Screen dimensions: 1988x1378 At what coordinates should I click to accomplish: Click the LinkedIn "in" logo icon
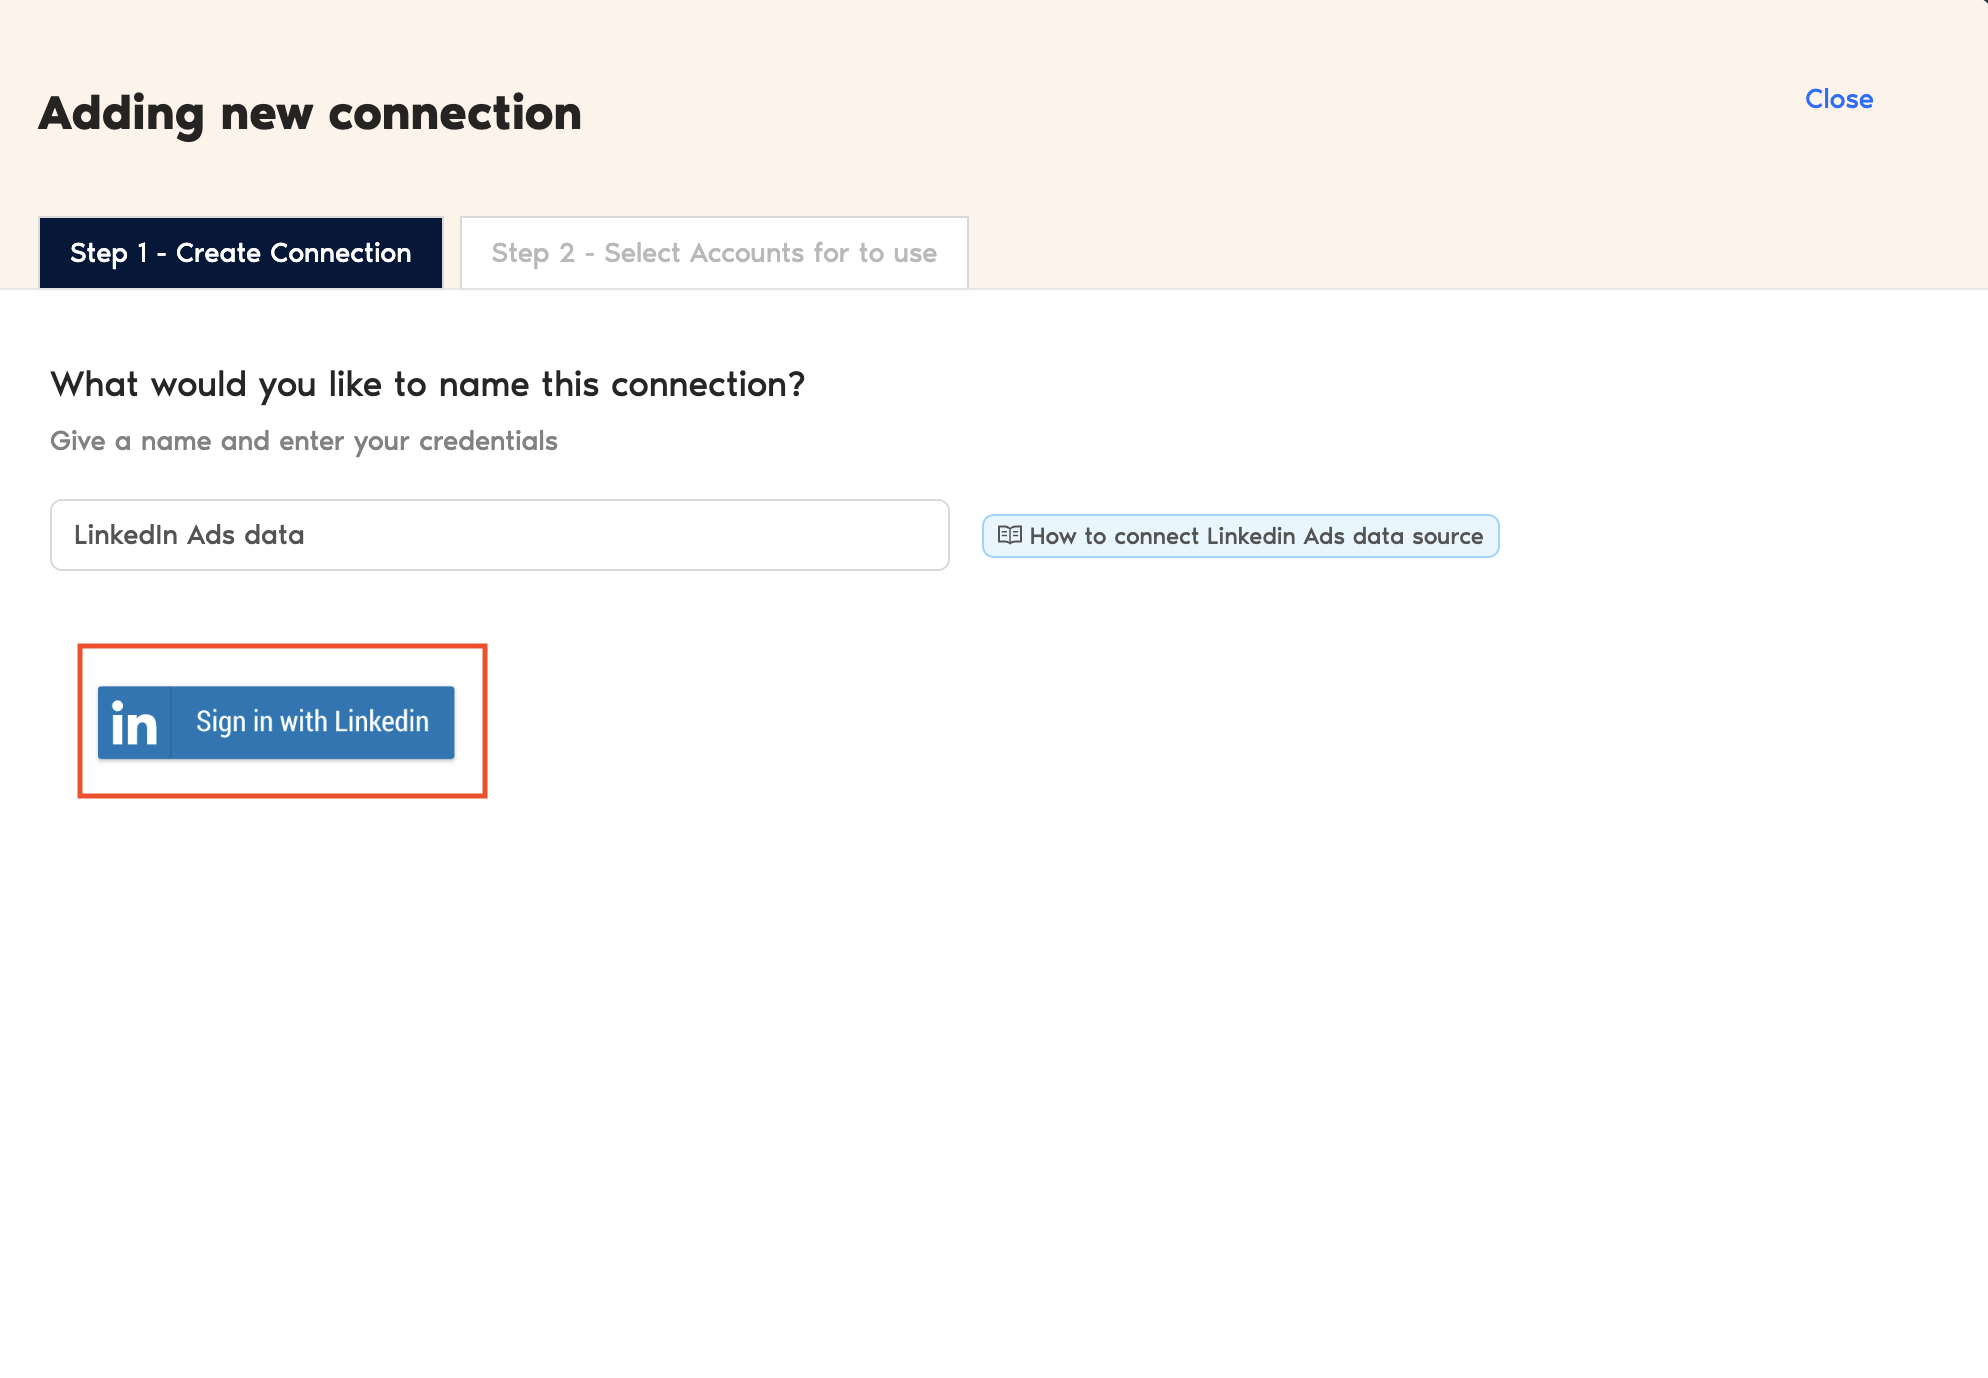tap(134, 722)
